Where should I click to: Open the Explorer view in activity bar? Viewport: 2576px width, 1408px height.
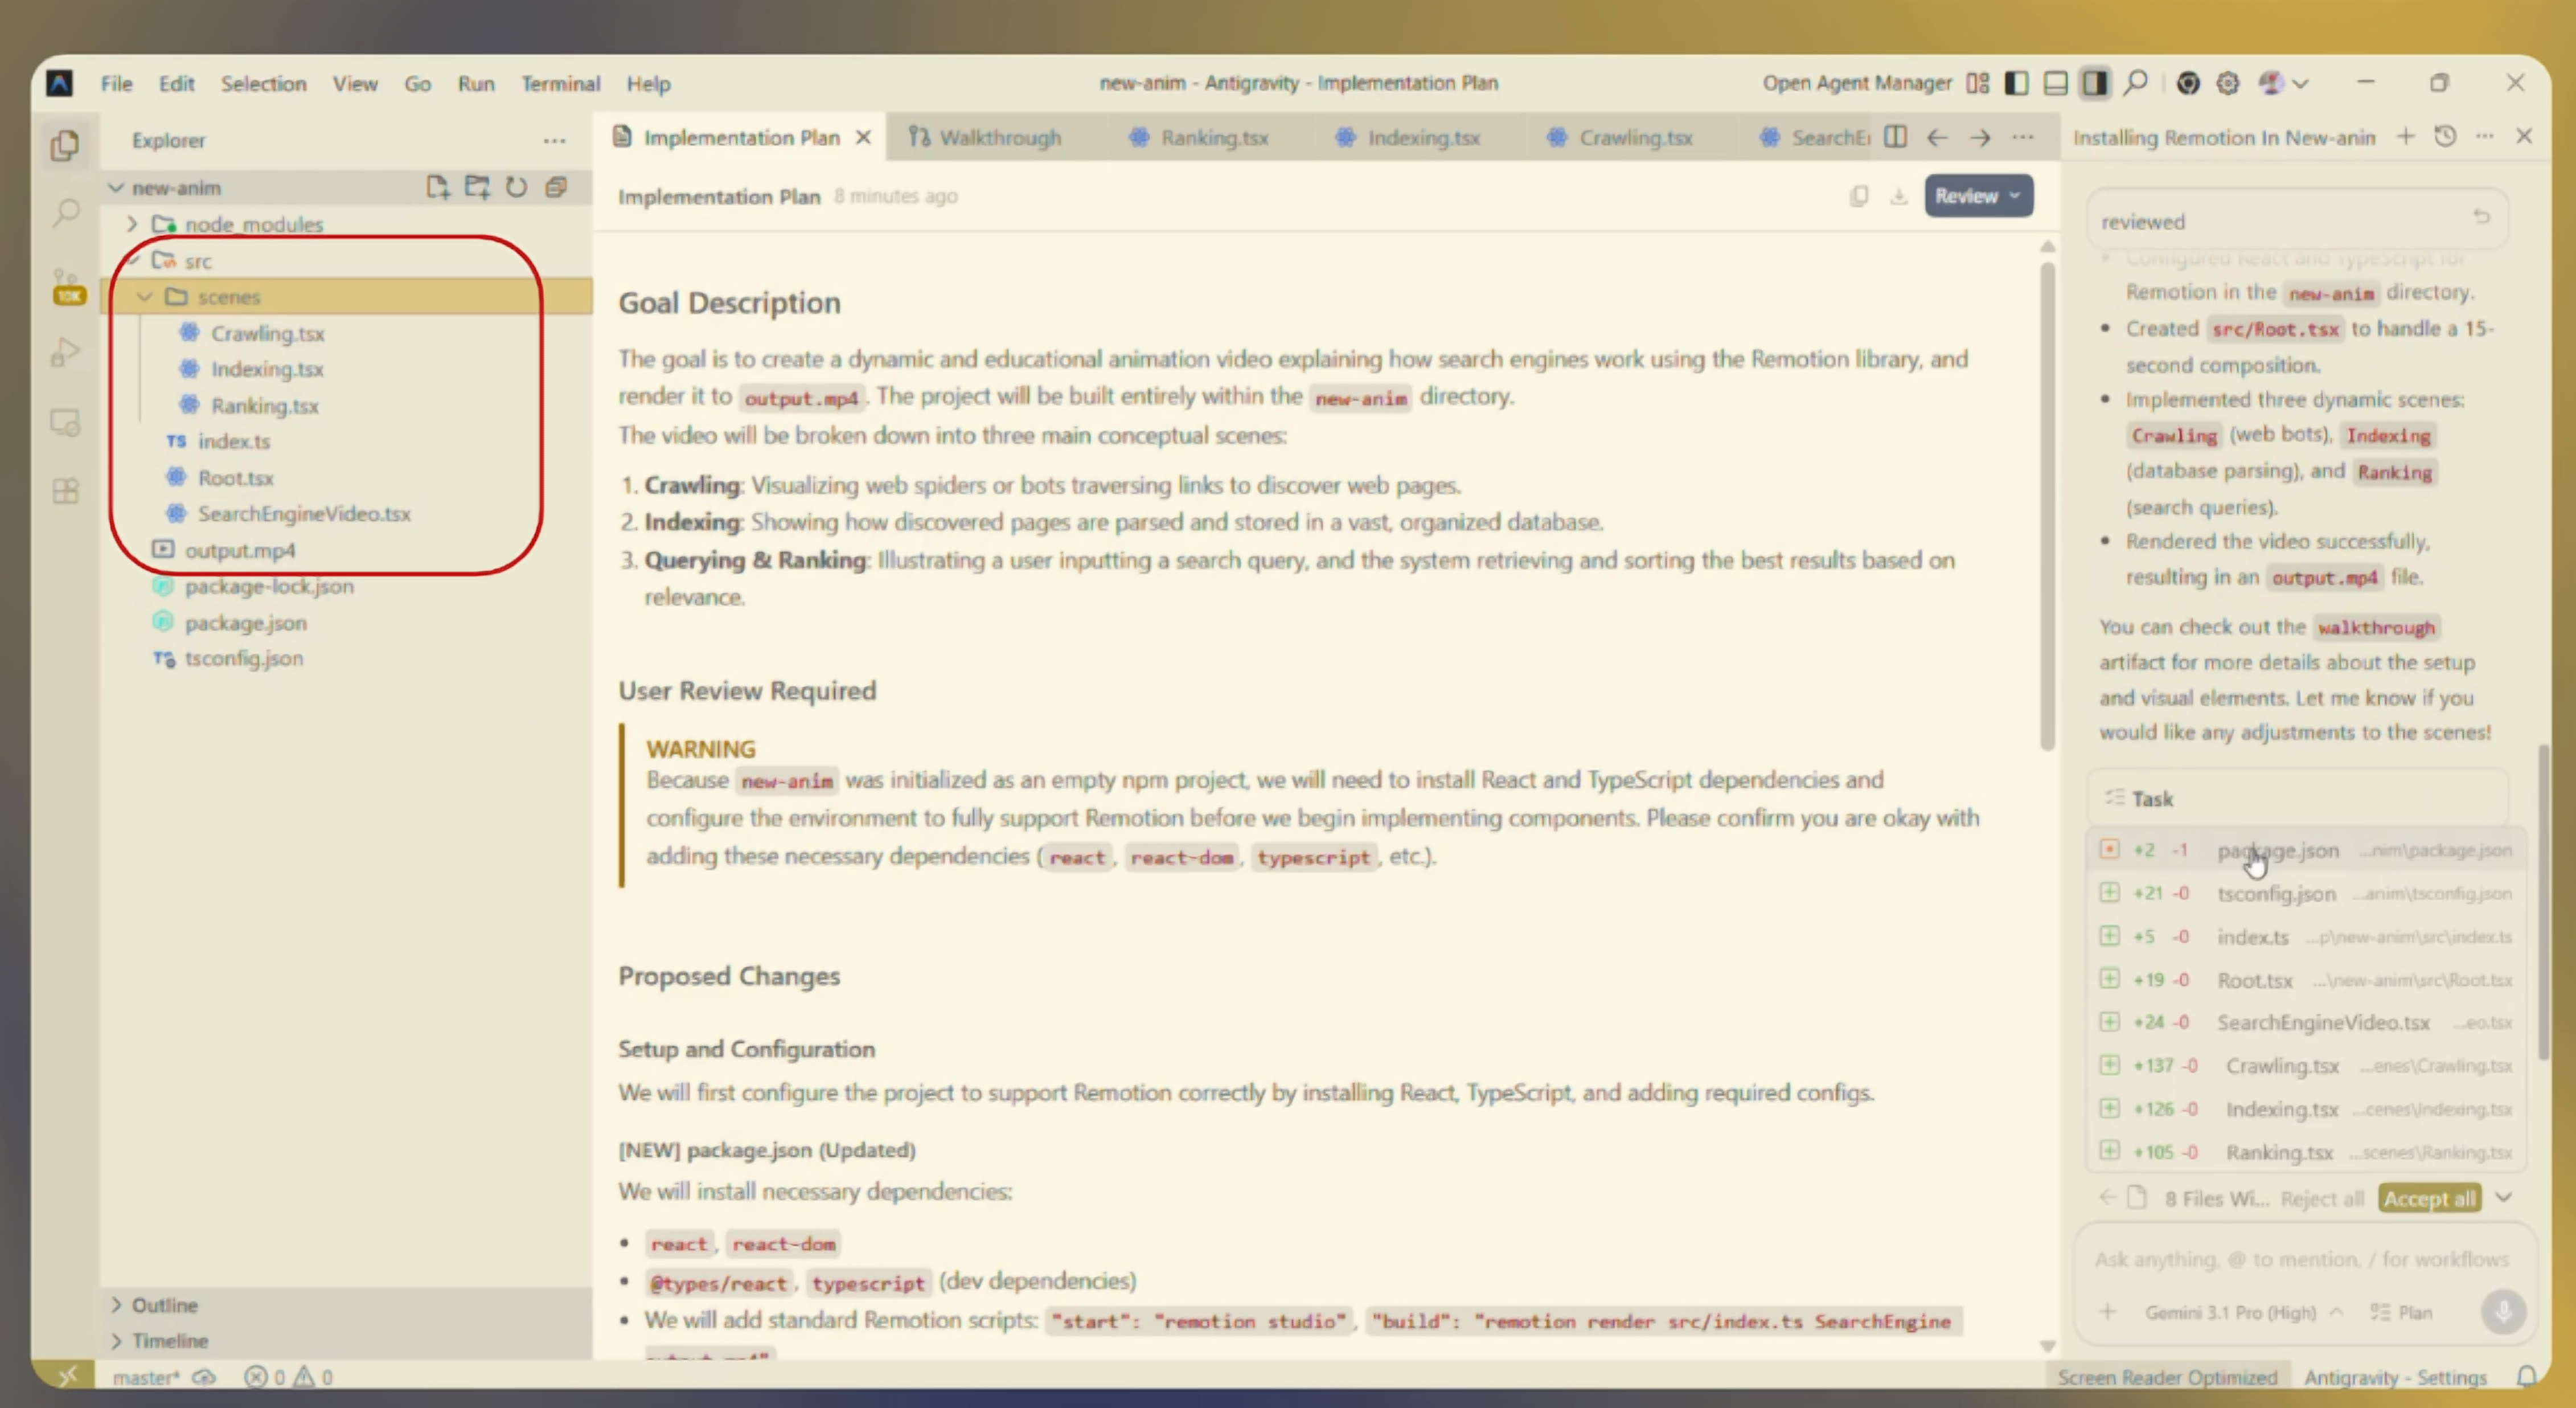pos(65,146)
